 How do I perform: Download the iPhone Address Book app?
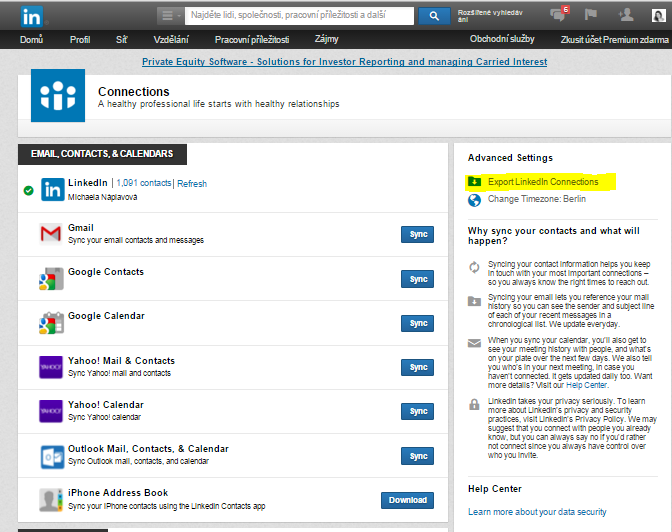pyautogui.click(x=407, y=500)
